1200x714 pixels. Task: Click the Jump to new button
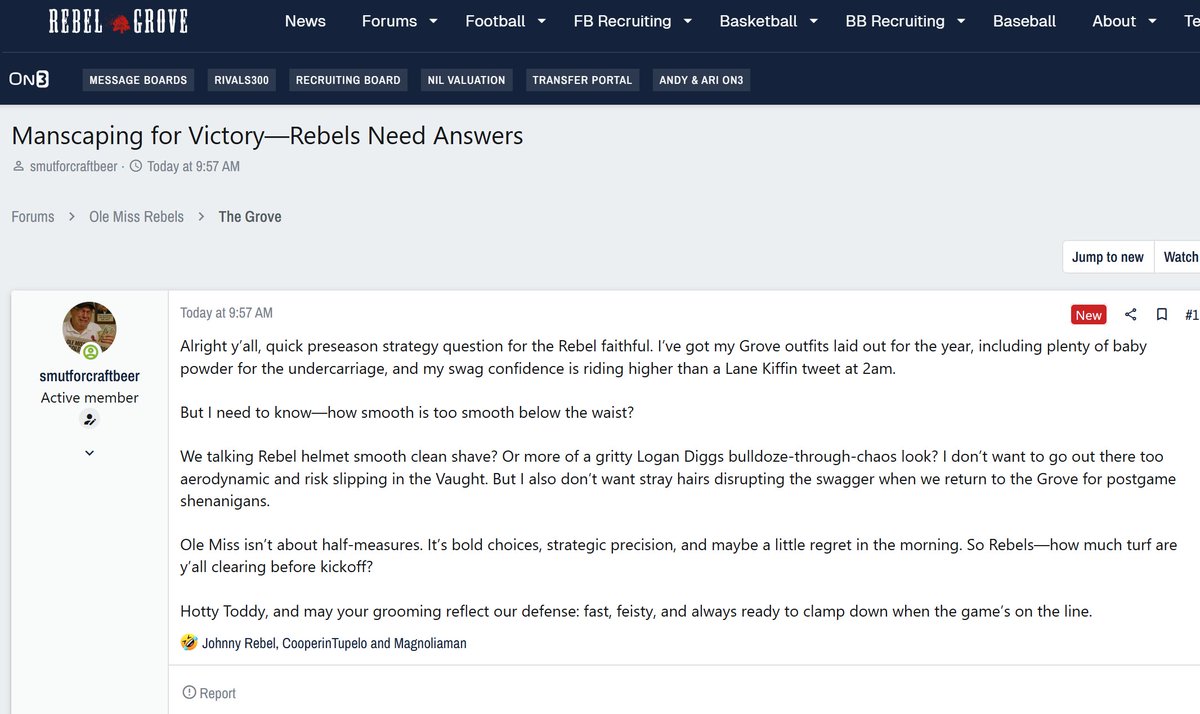[1108, 257]
